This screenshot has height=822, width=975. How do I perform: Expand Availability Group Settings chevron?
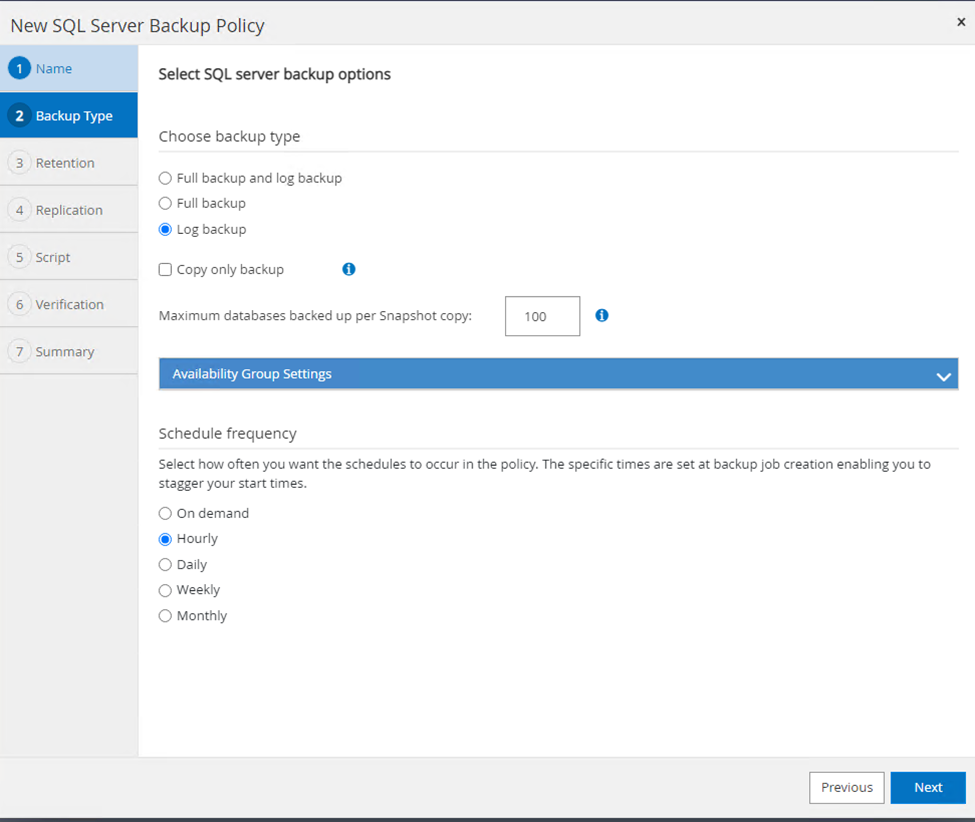[942, 376]
